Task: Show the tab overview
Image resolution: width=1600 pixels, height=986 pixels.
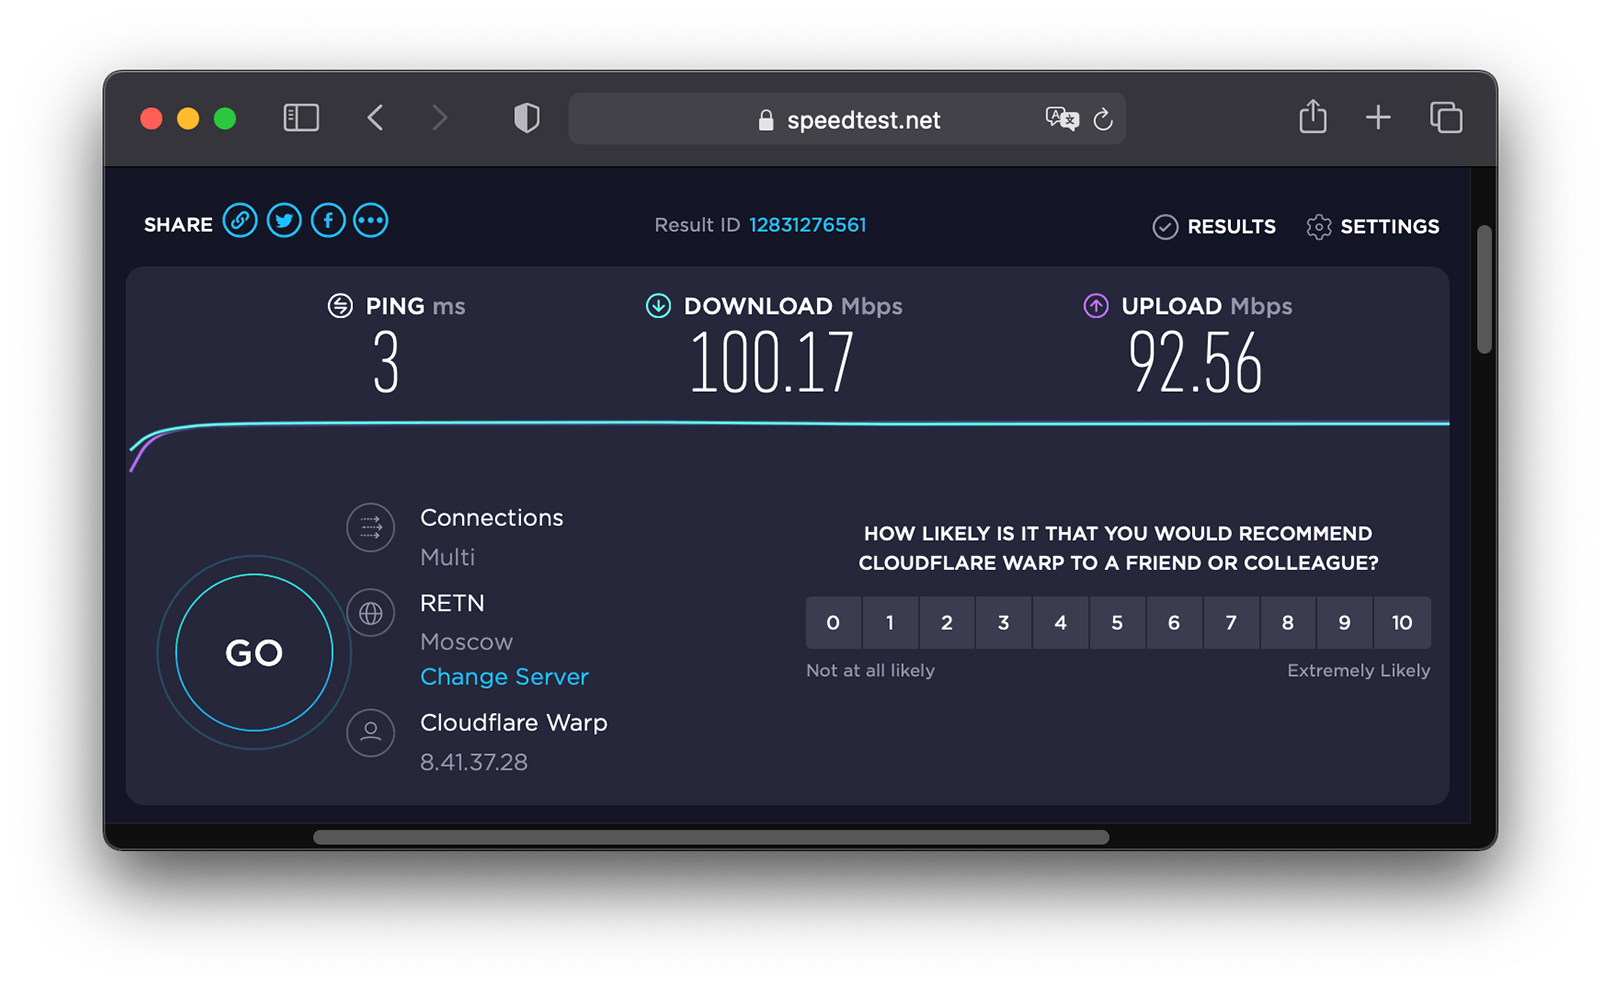Action: click(x=1446, y=118)
